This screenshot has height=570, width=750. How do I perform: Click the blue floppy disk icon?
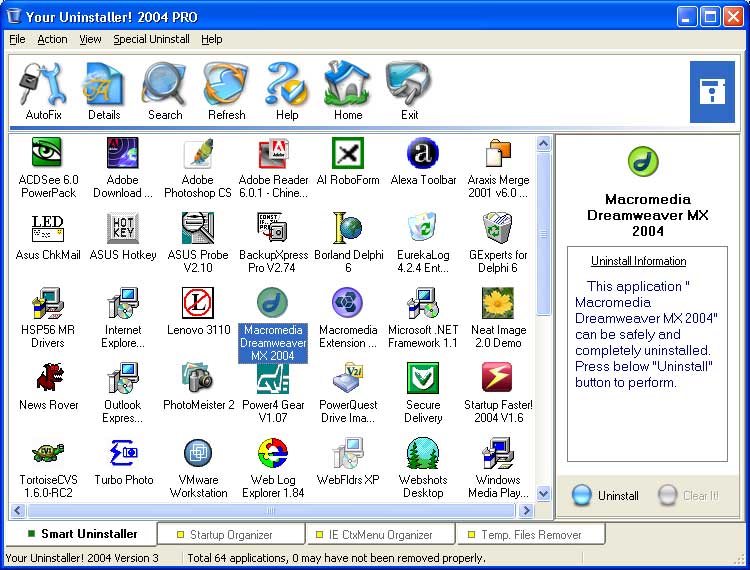click(x=712, y=91)
